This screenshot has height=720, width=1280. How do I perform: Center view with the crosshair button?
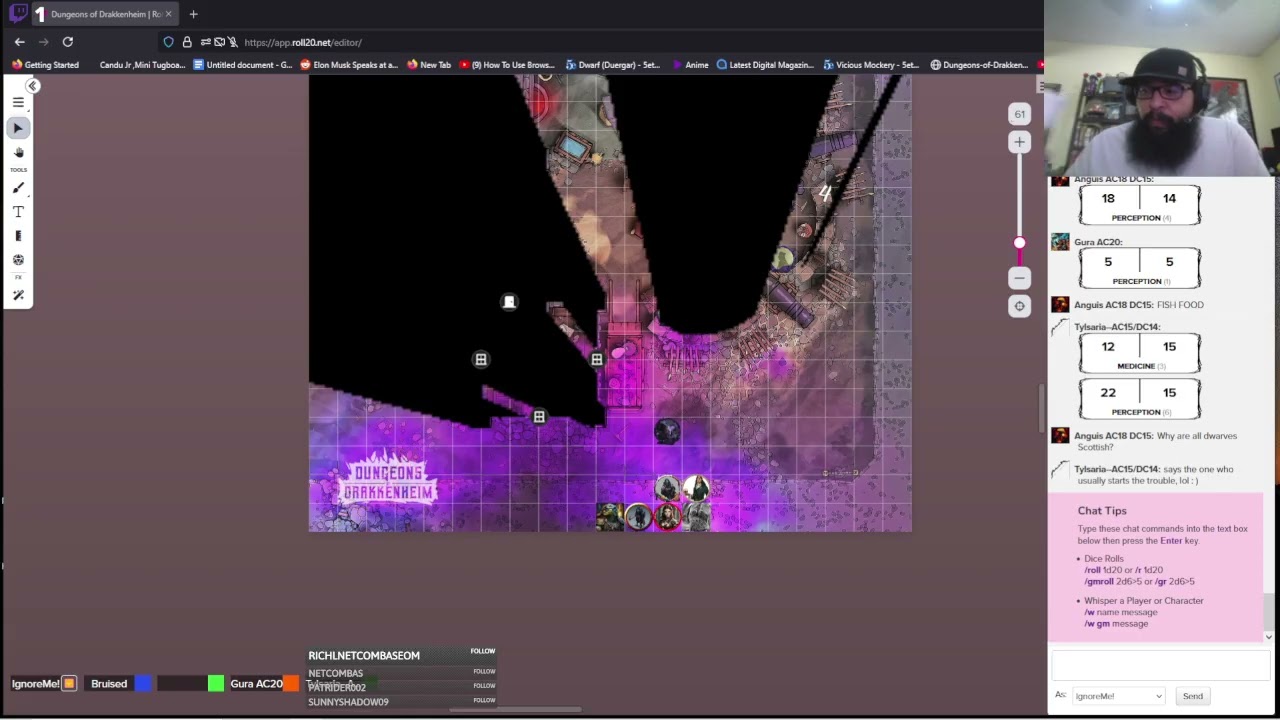click(1019, 306)
